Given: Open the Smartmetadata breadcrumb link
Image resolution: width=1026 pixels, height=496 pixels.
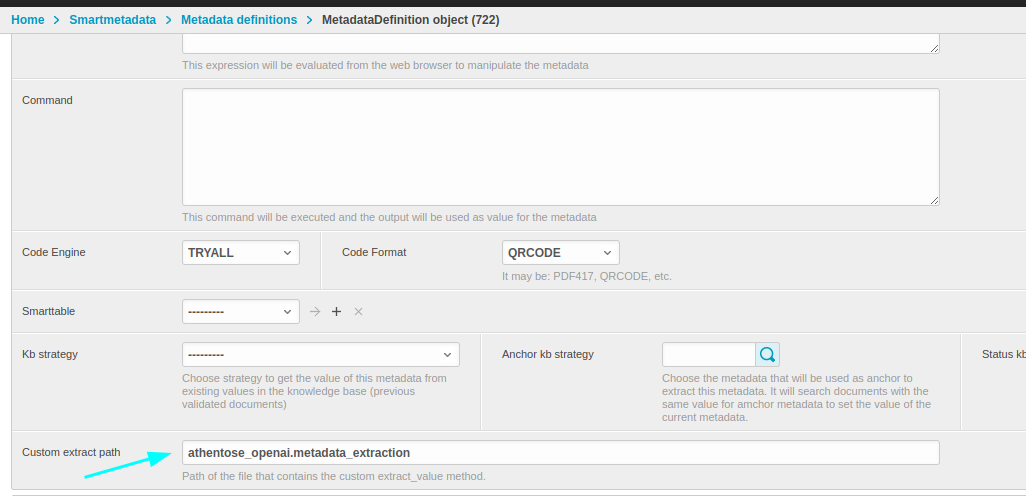Looking at the screenshot, I should coord(112,20).
